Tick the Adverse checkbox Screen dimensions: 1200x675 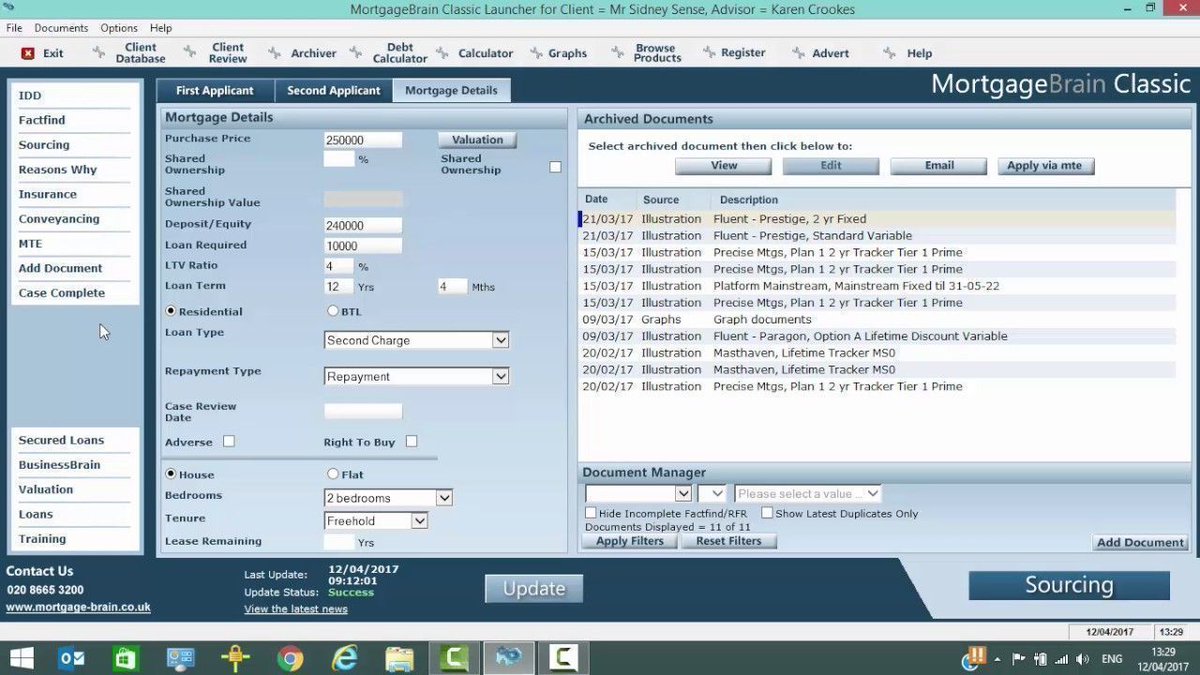pos(229,441)
